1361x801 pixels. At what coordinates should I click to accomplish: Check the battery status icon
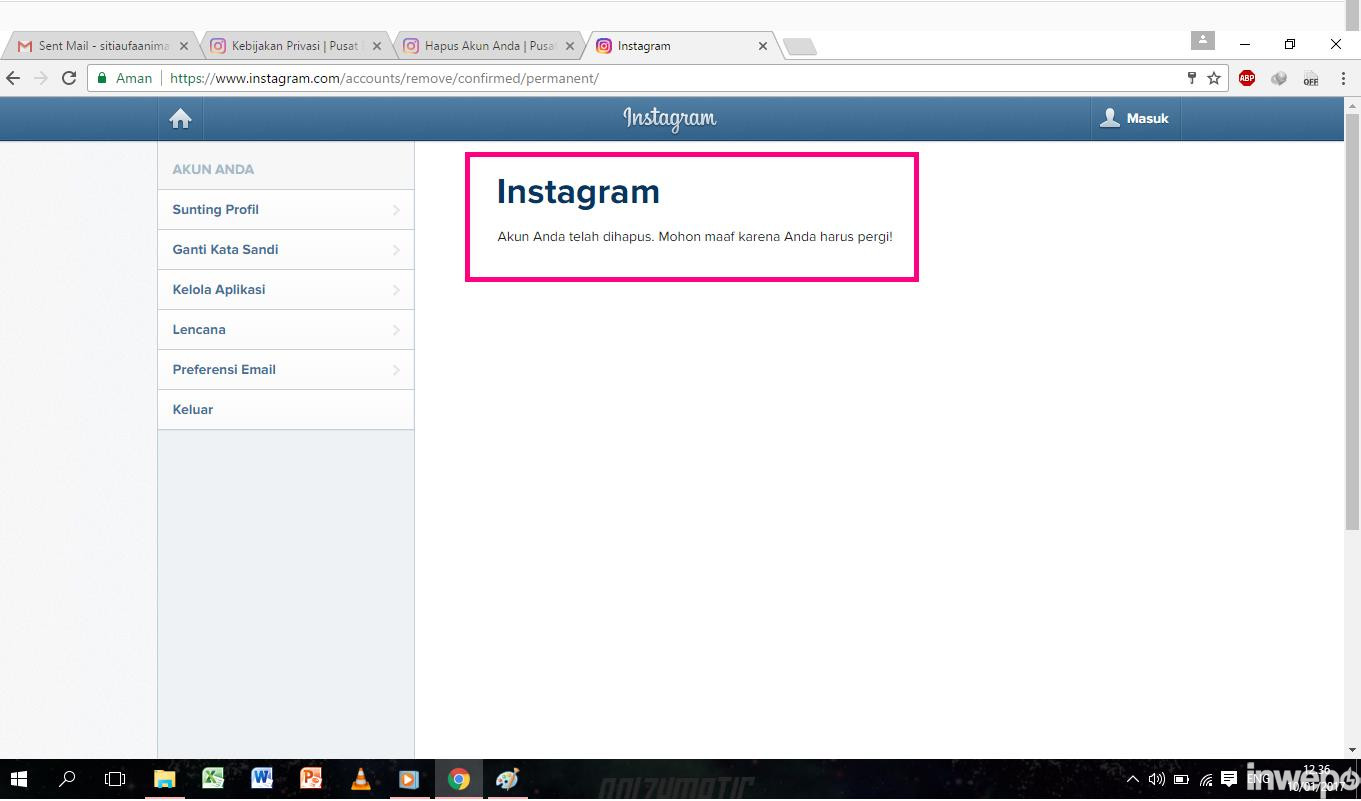tap(1181, 780)
